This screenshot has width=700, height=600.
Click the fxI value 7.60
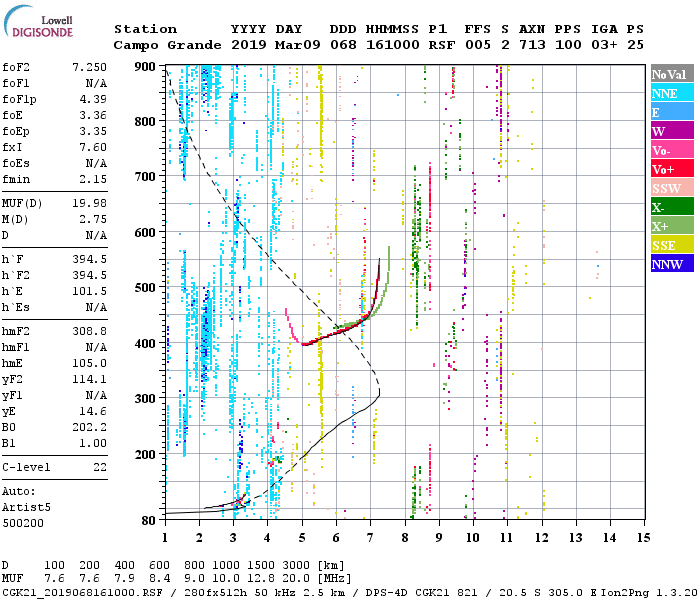click(x=93, y=147)
